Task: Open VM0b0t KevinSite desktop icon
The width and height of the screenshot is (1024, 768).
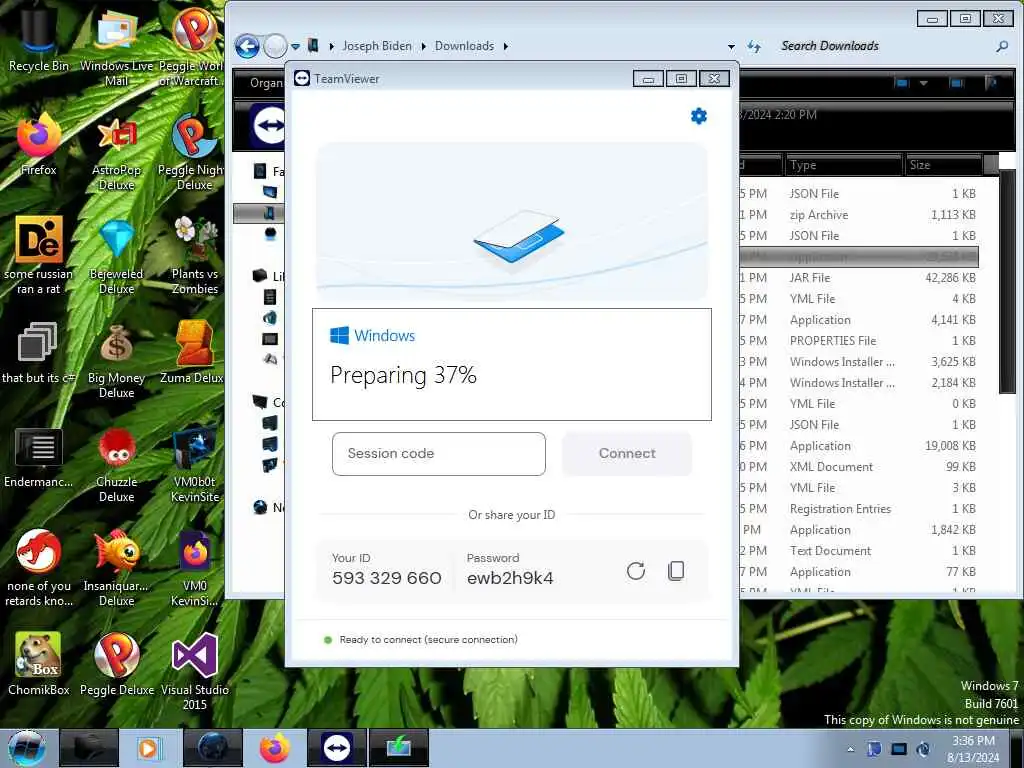Action: click(195, 465)
